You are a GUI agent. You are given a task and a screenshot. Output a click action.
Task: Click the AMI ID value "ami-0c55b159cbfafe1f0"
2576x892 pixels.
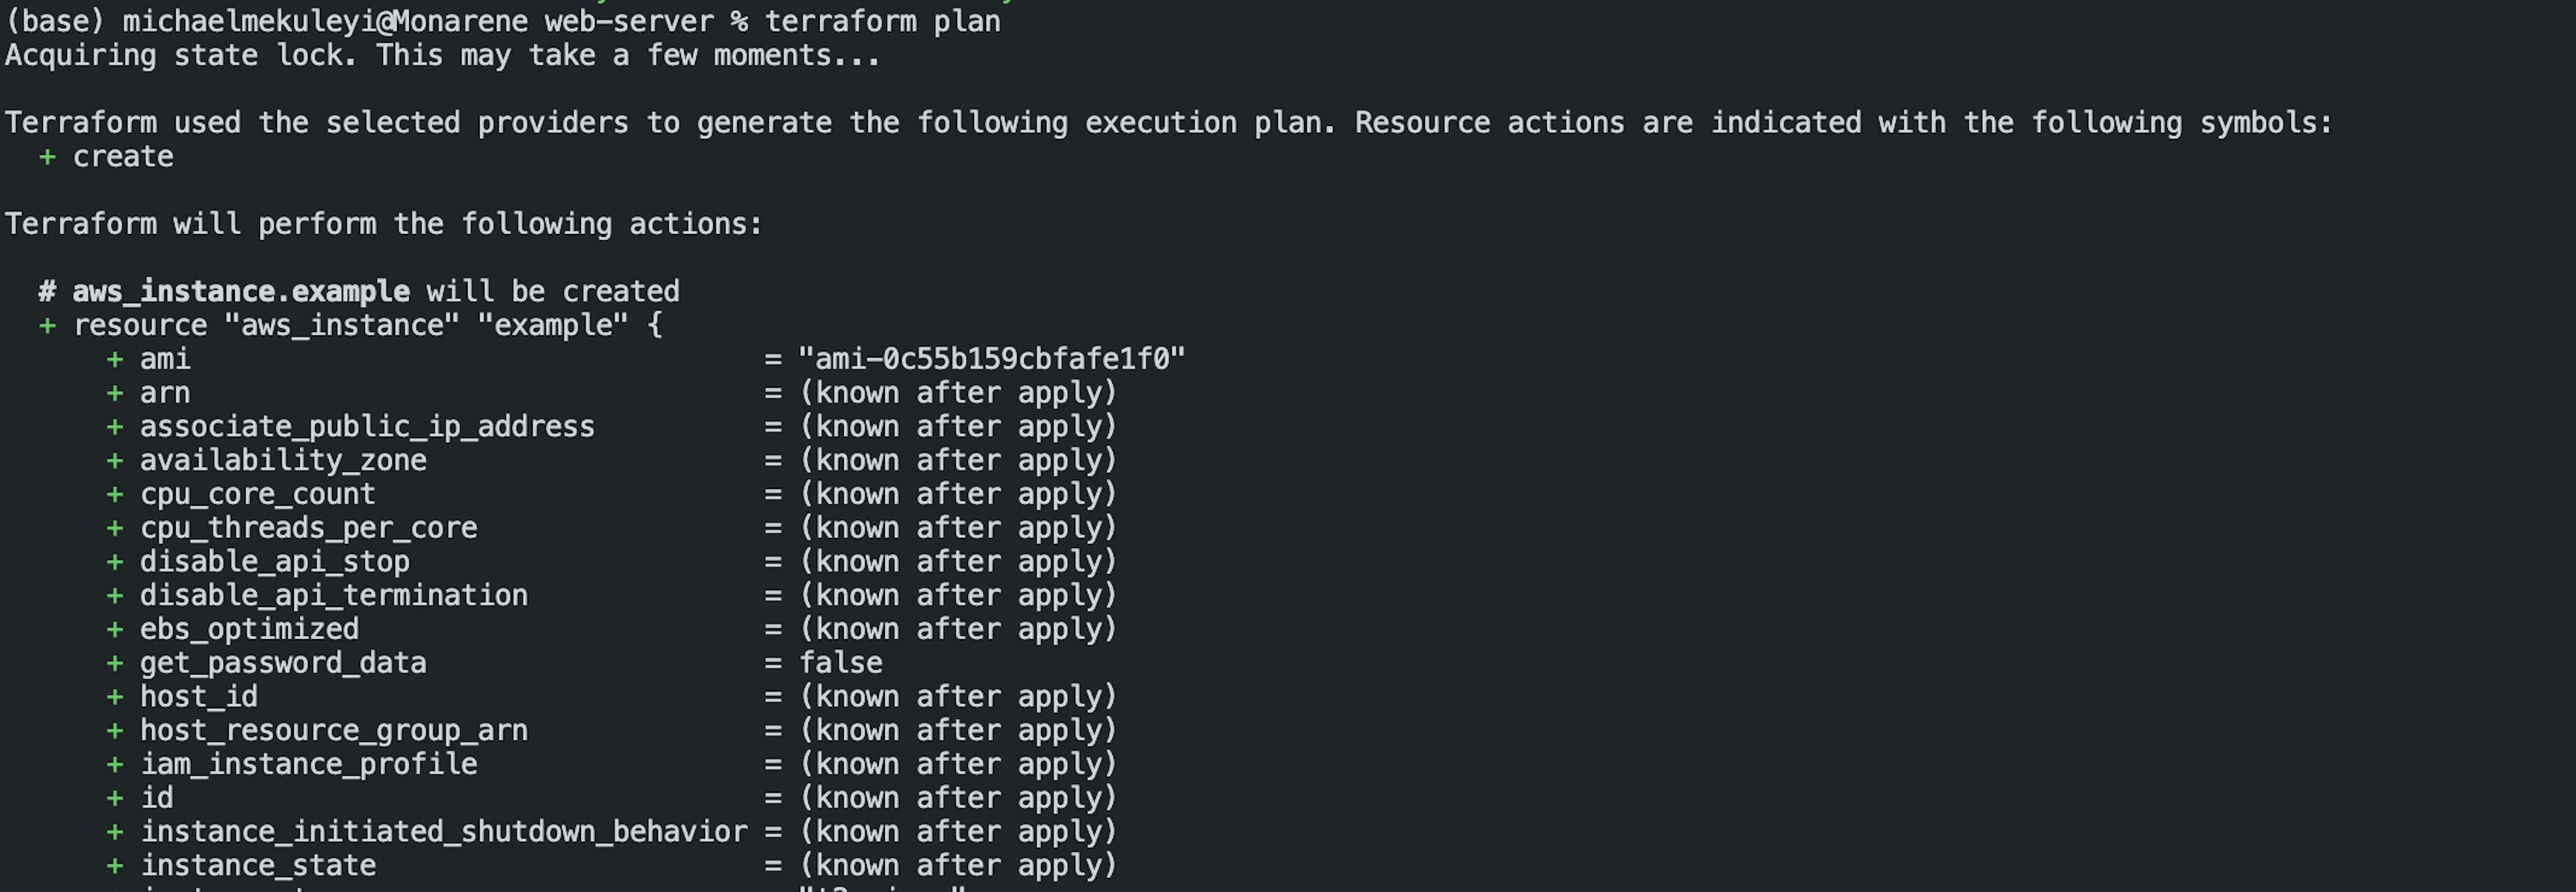tap(991, 359)
